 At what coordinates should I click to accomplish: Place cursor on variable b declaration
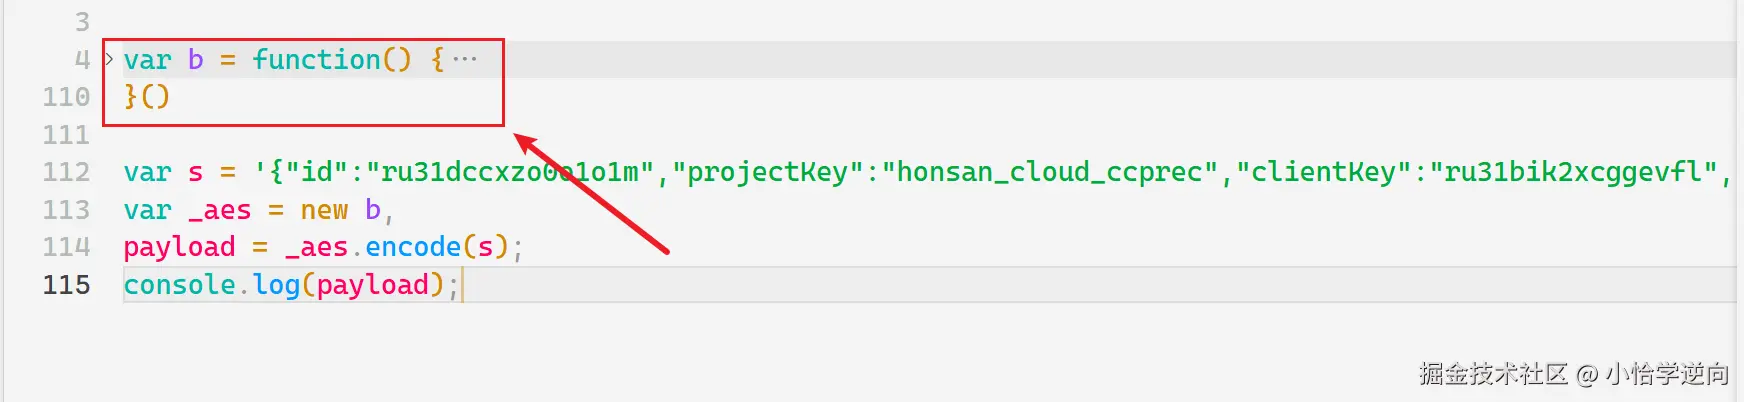point(196,60)
